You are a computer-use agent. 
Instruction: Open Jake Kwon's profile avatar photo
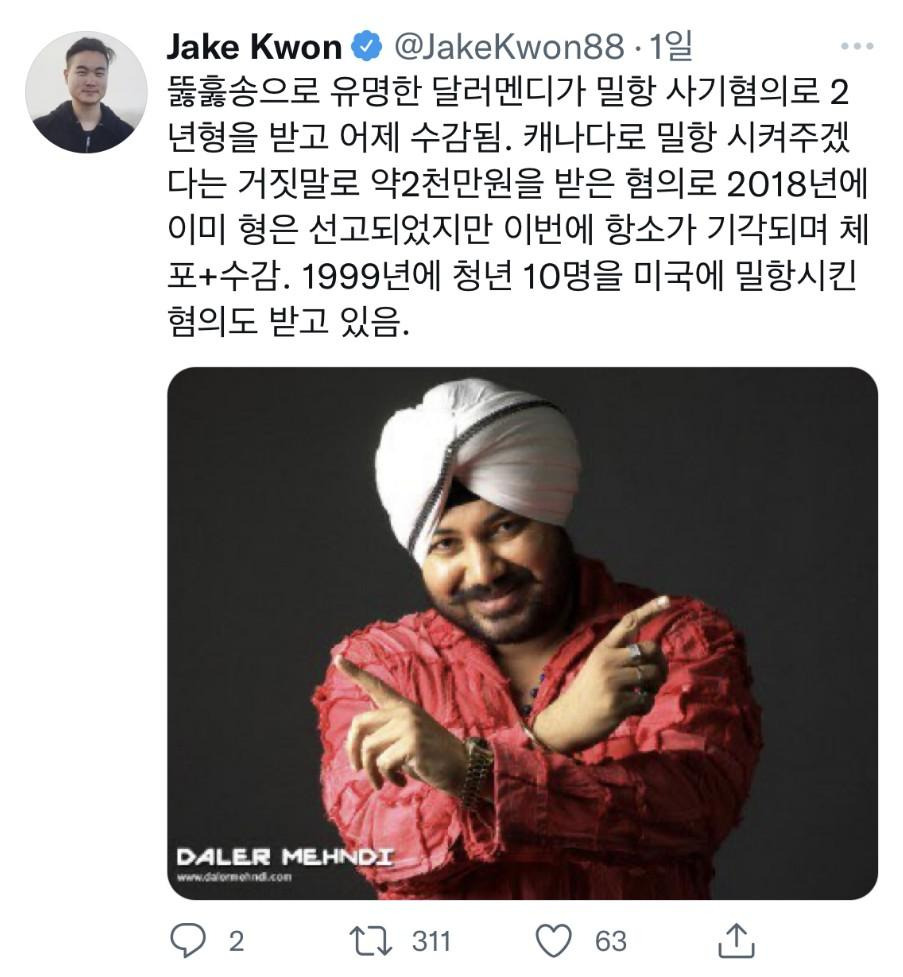(x=85, y=92)
